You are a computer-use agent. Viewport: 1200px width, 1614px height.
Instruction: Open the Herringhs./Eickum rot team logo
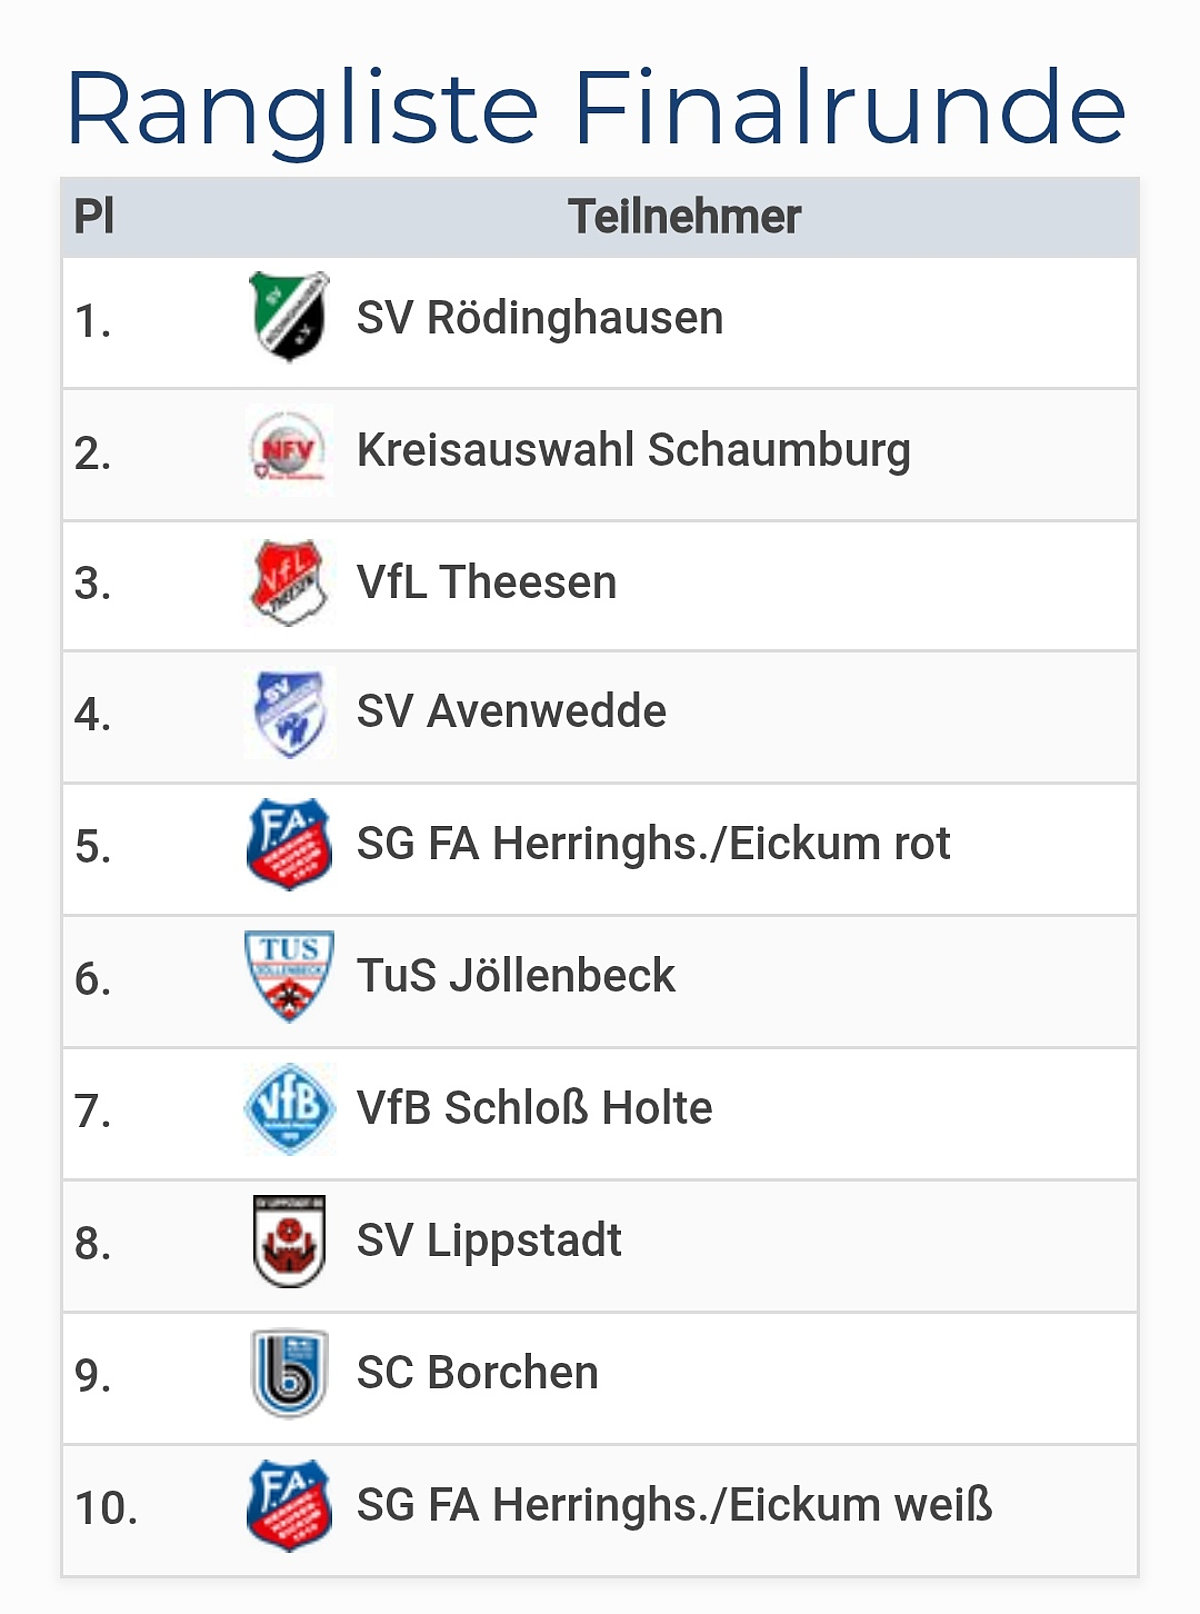(x=289, y=844)
